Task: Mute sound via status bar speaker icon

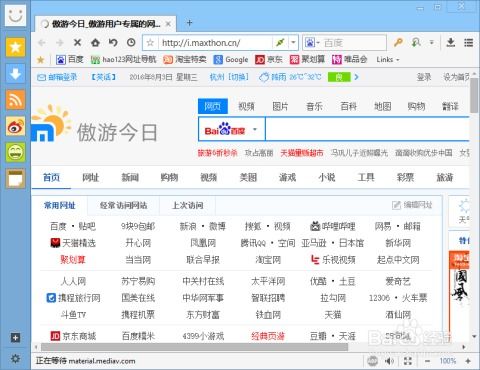Action: pos(389,361)
